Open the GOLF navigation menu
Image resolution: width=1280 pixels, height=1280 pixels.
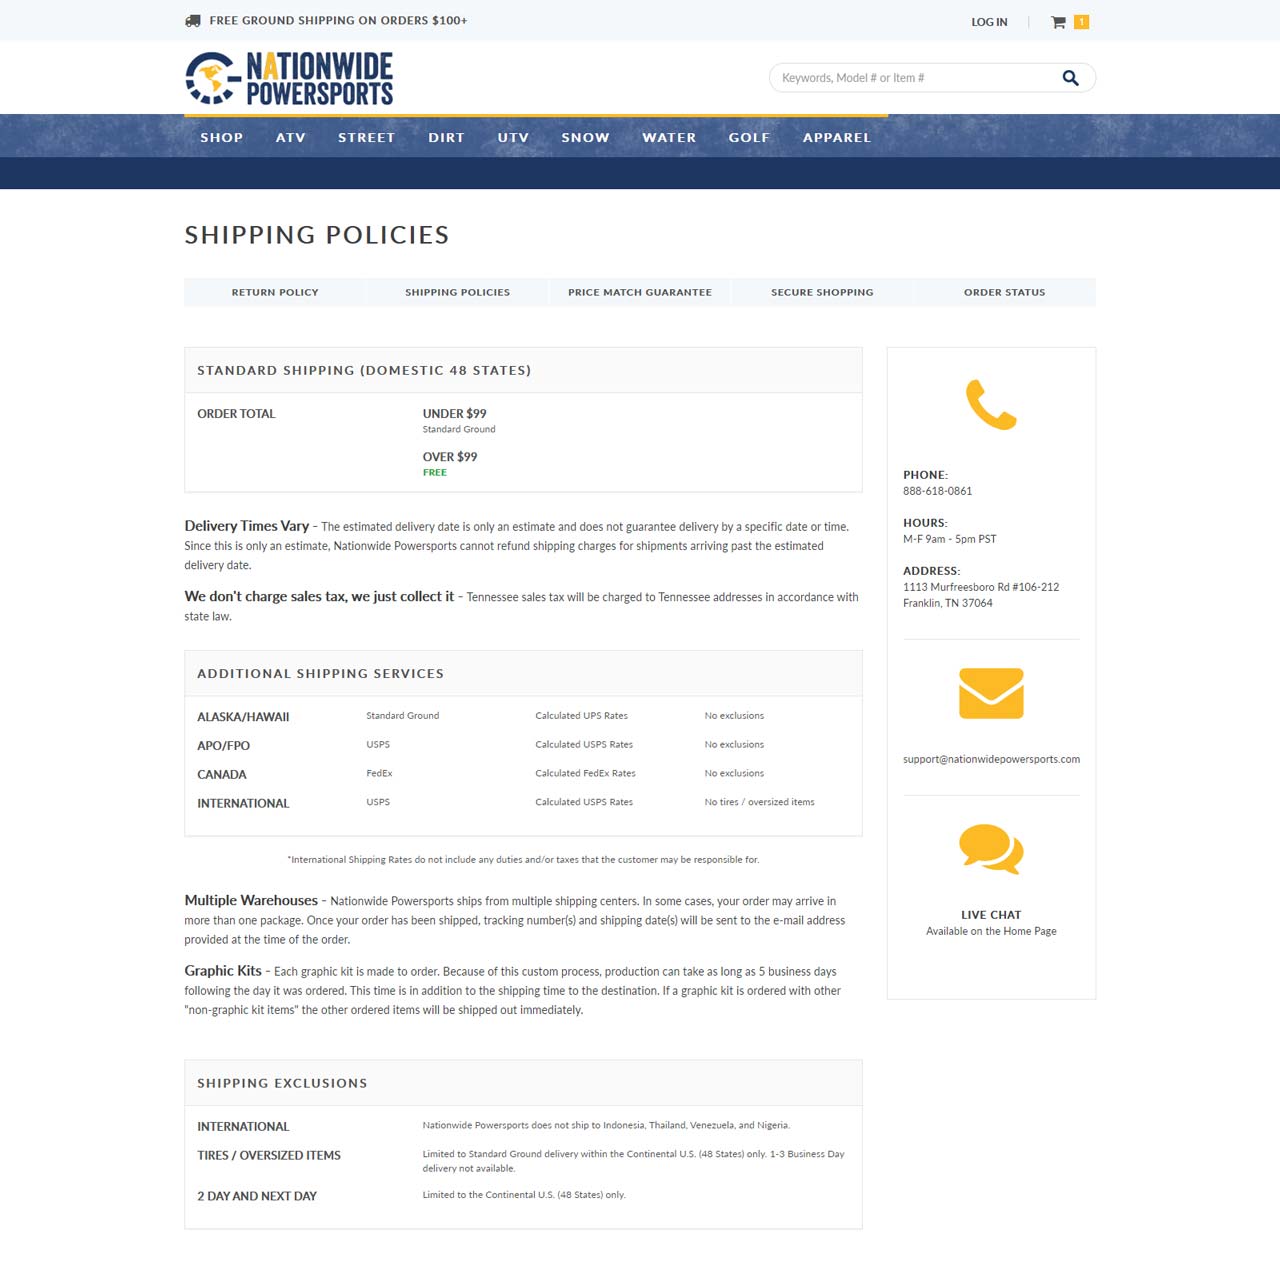[749, 137]
